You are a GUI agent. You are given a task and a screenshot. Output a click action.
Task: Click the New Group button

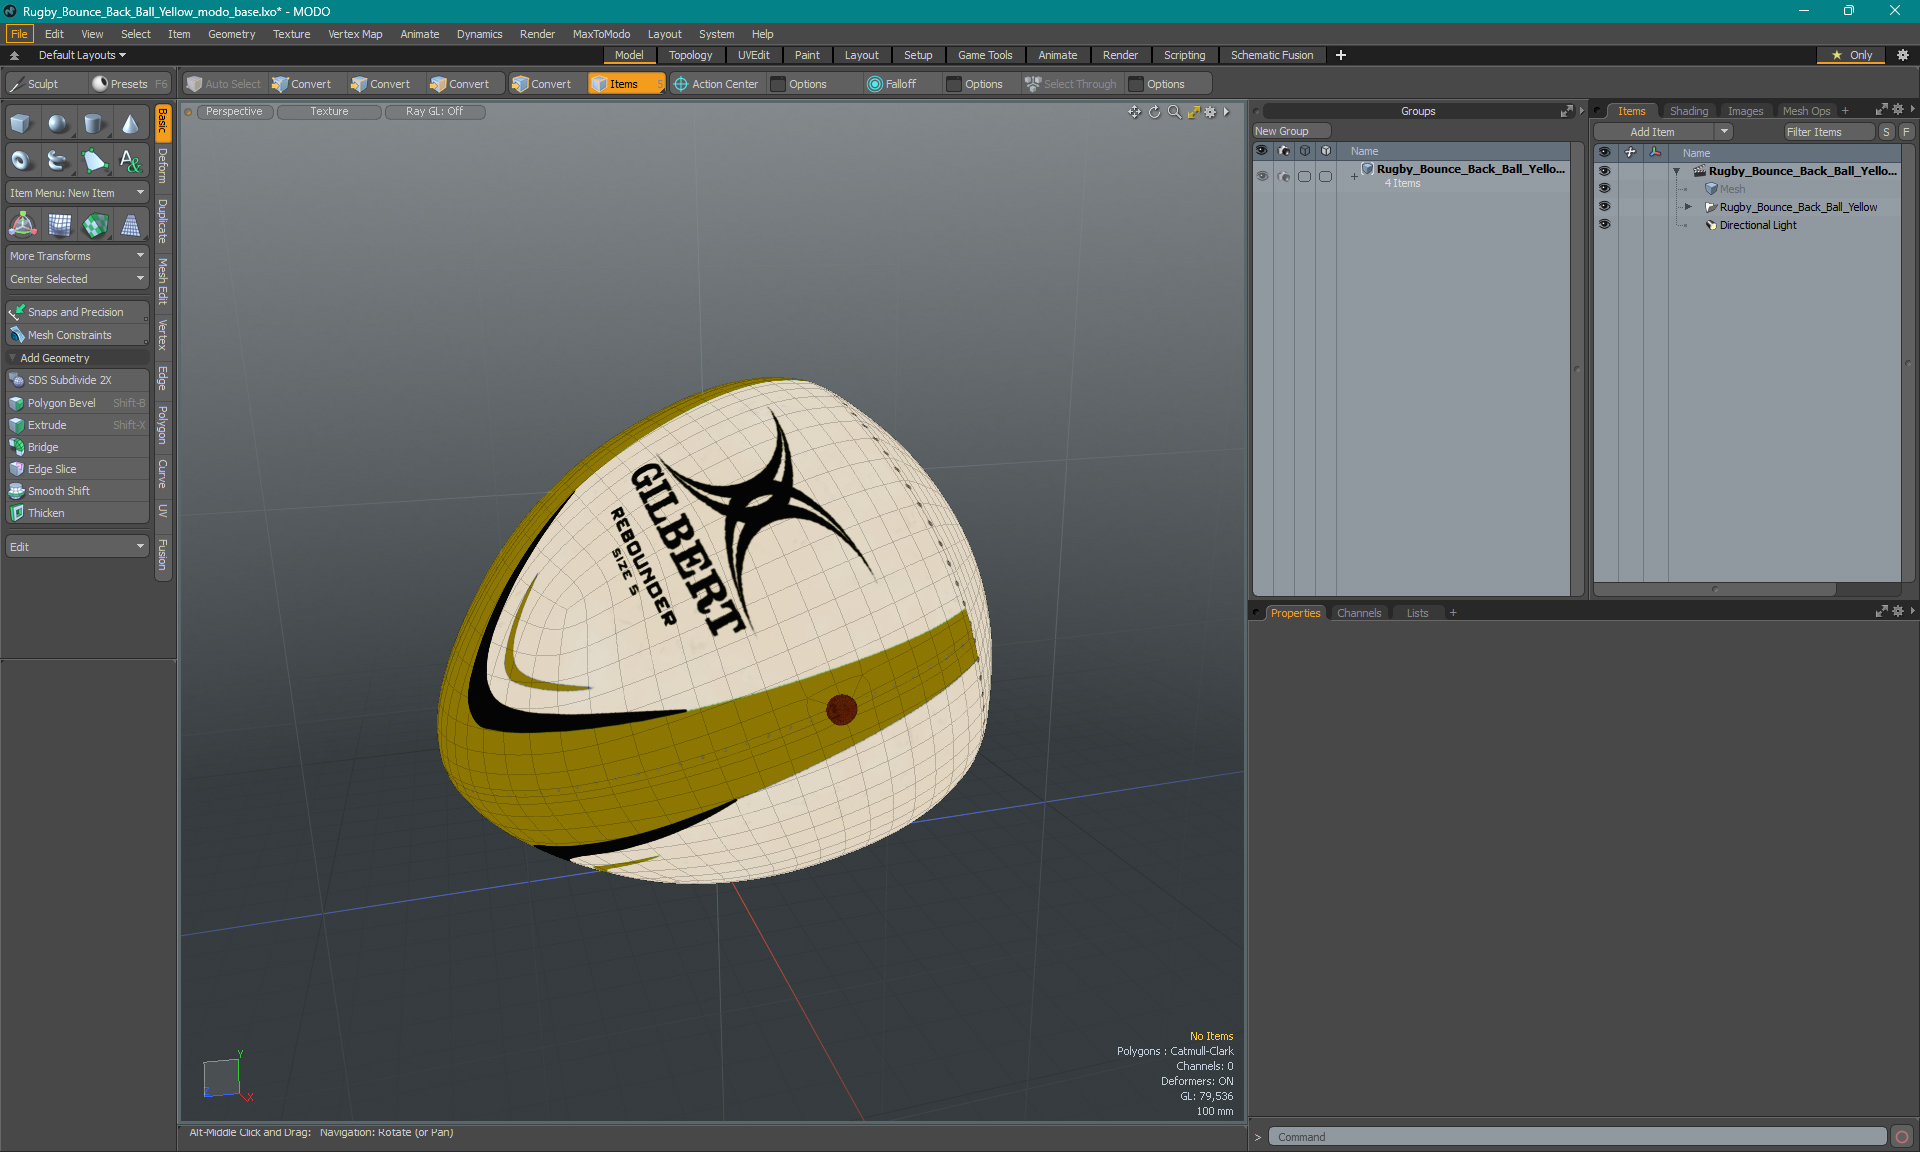pos(1290,131)
